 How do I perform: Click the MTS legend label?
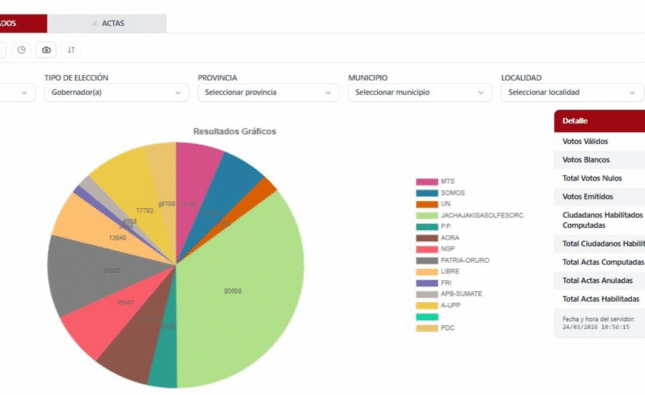point(448,181)
